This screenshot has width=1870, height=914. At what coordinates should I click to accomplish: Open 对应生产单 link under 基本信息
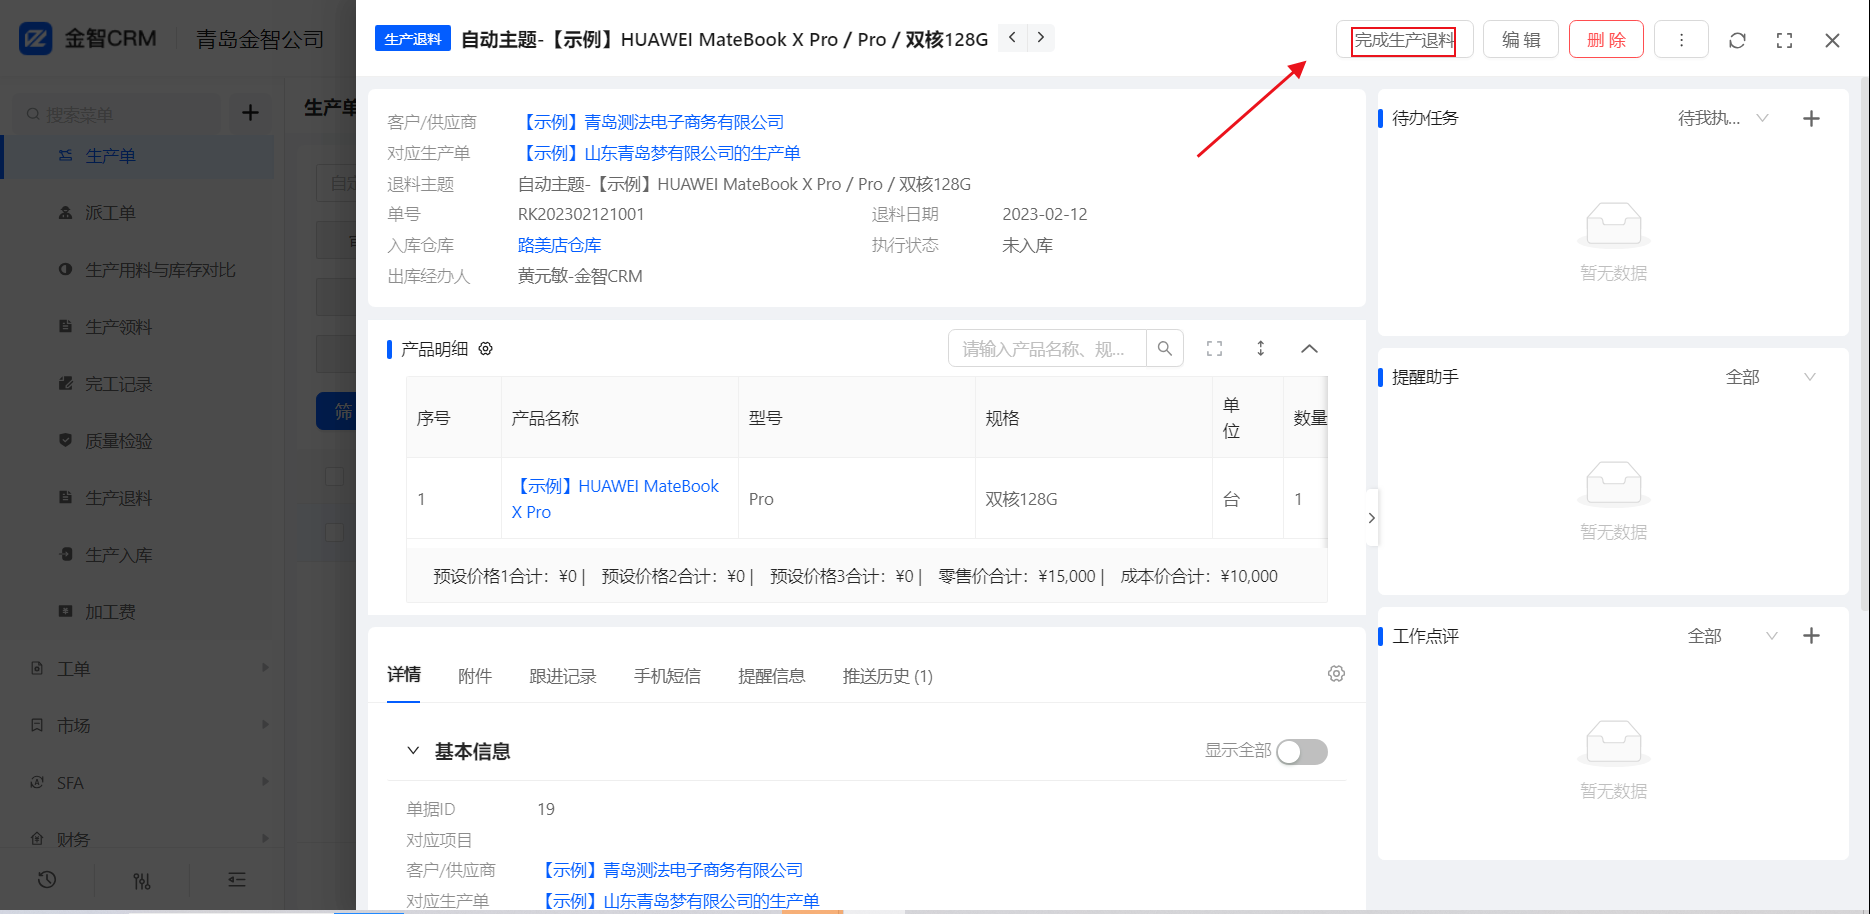[x=679, y=901]
